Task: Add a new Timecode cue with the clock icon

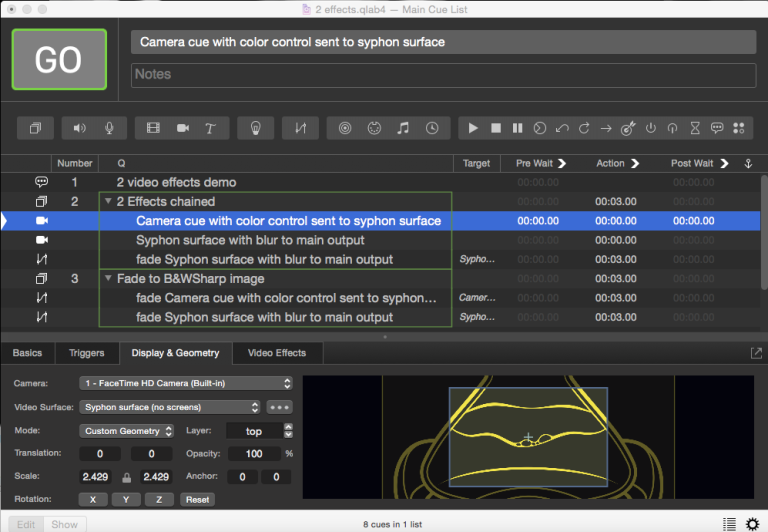Action: pyautogui.click(x=432, y=128)
